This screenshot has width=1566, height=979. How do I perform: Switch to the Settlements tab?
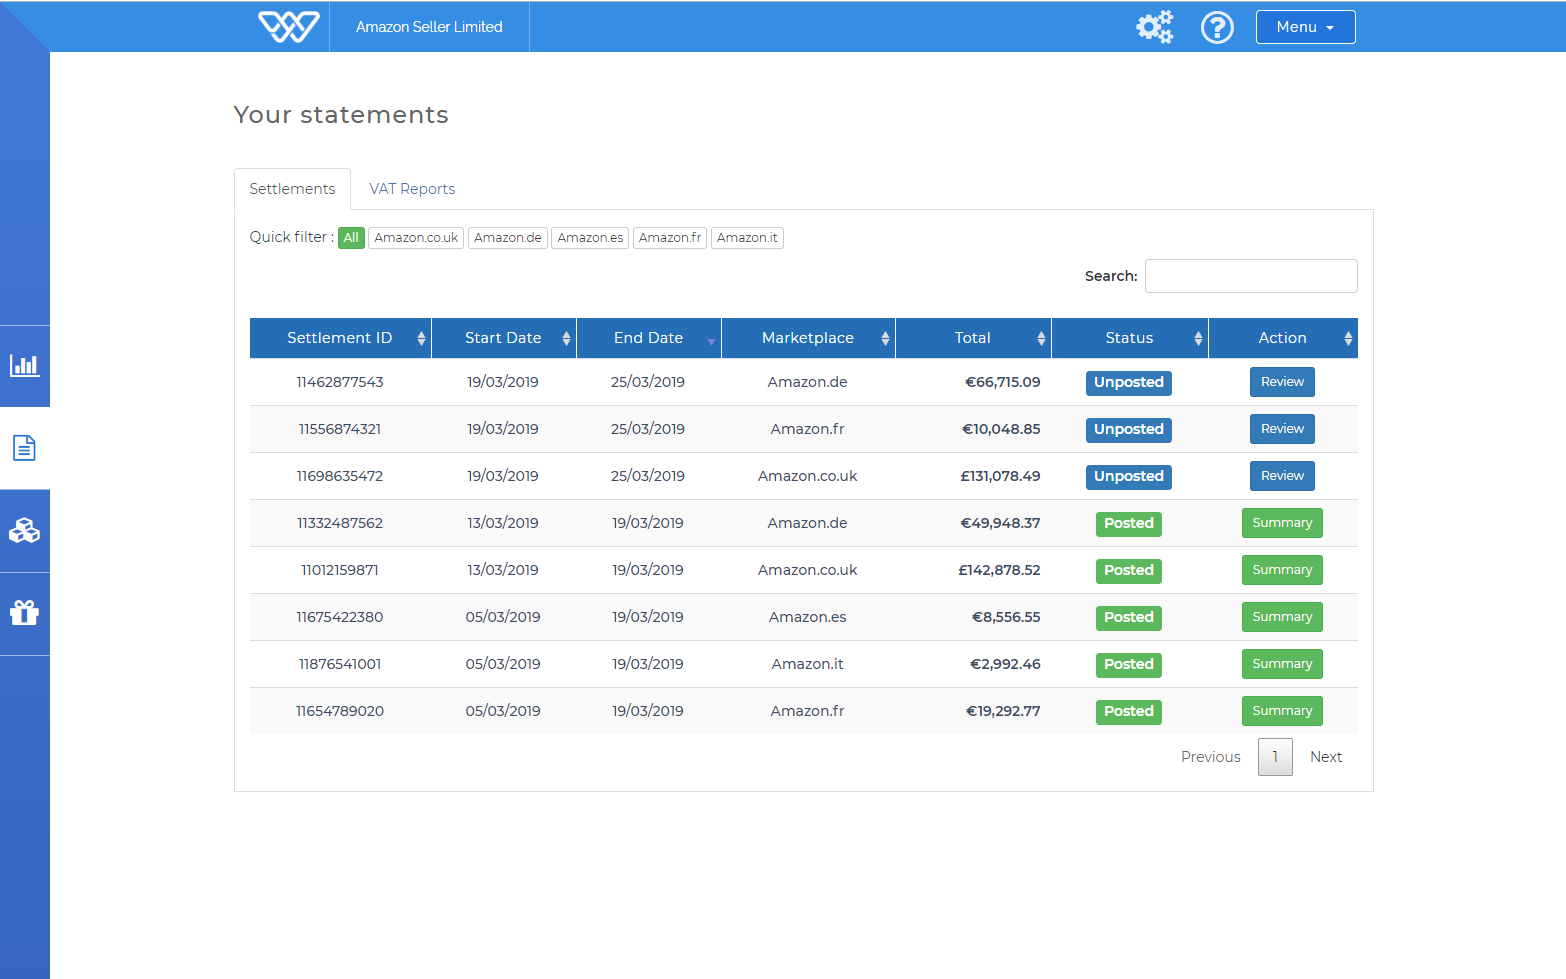coord(292,189)
